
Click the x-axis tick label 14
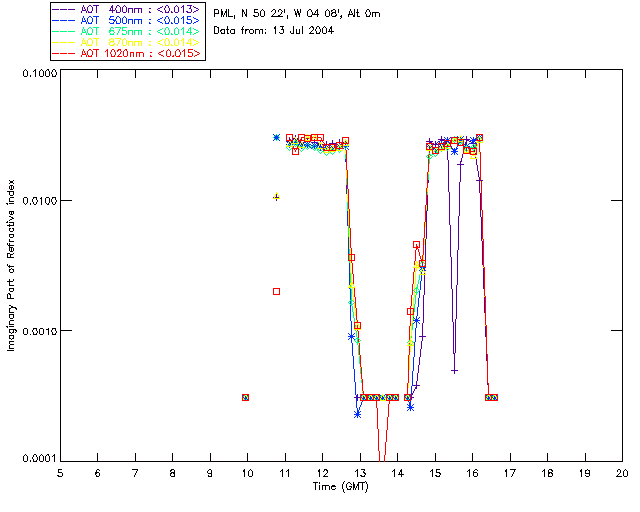tap(398, 473)
